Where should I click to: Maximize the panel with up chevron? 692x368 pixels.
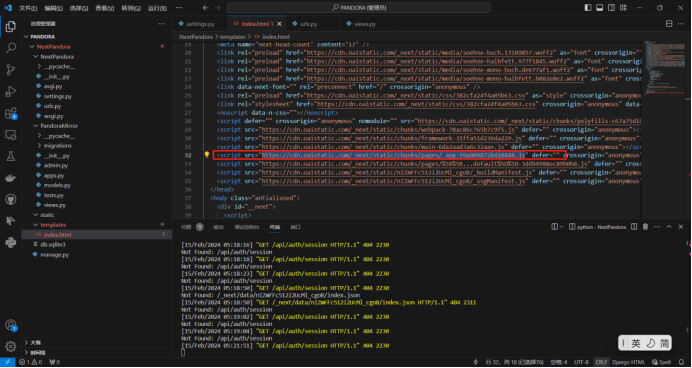[x=669, y=227]
